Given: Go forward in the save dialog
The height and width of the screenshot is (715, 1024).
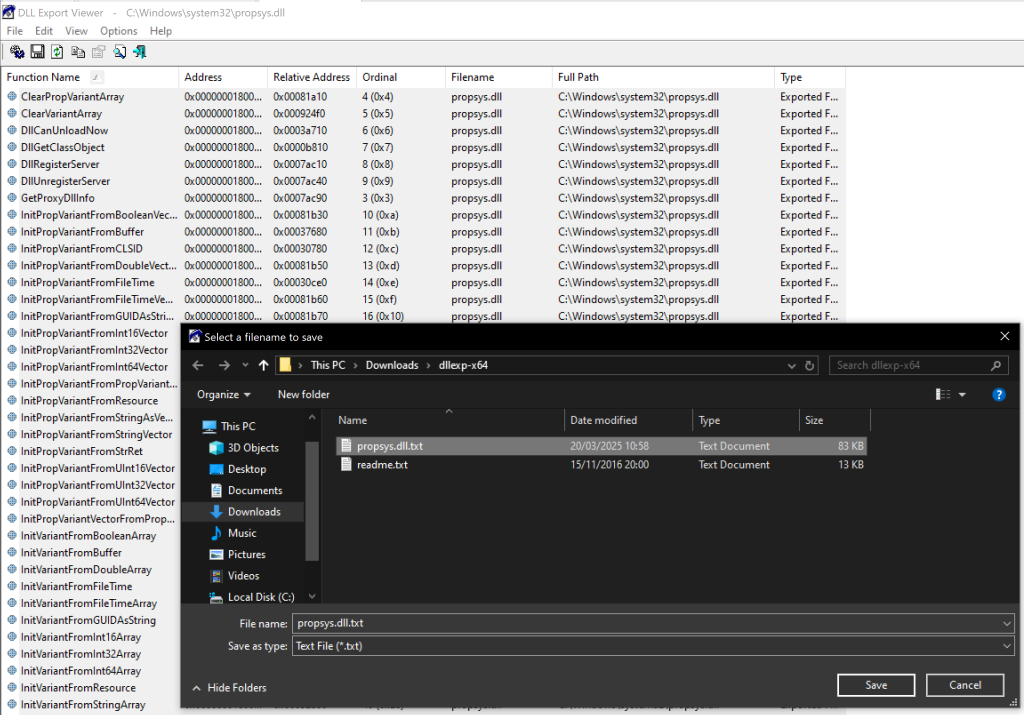Looking at the screenshot, I should (224, 366).
